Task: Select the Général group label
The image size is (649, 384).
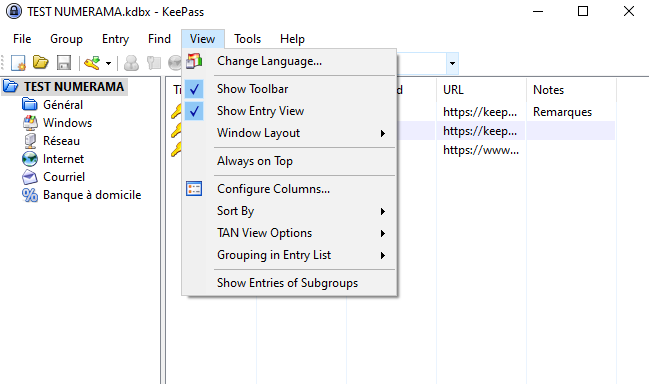Action: (63, 105)
